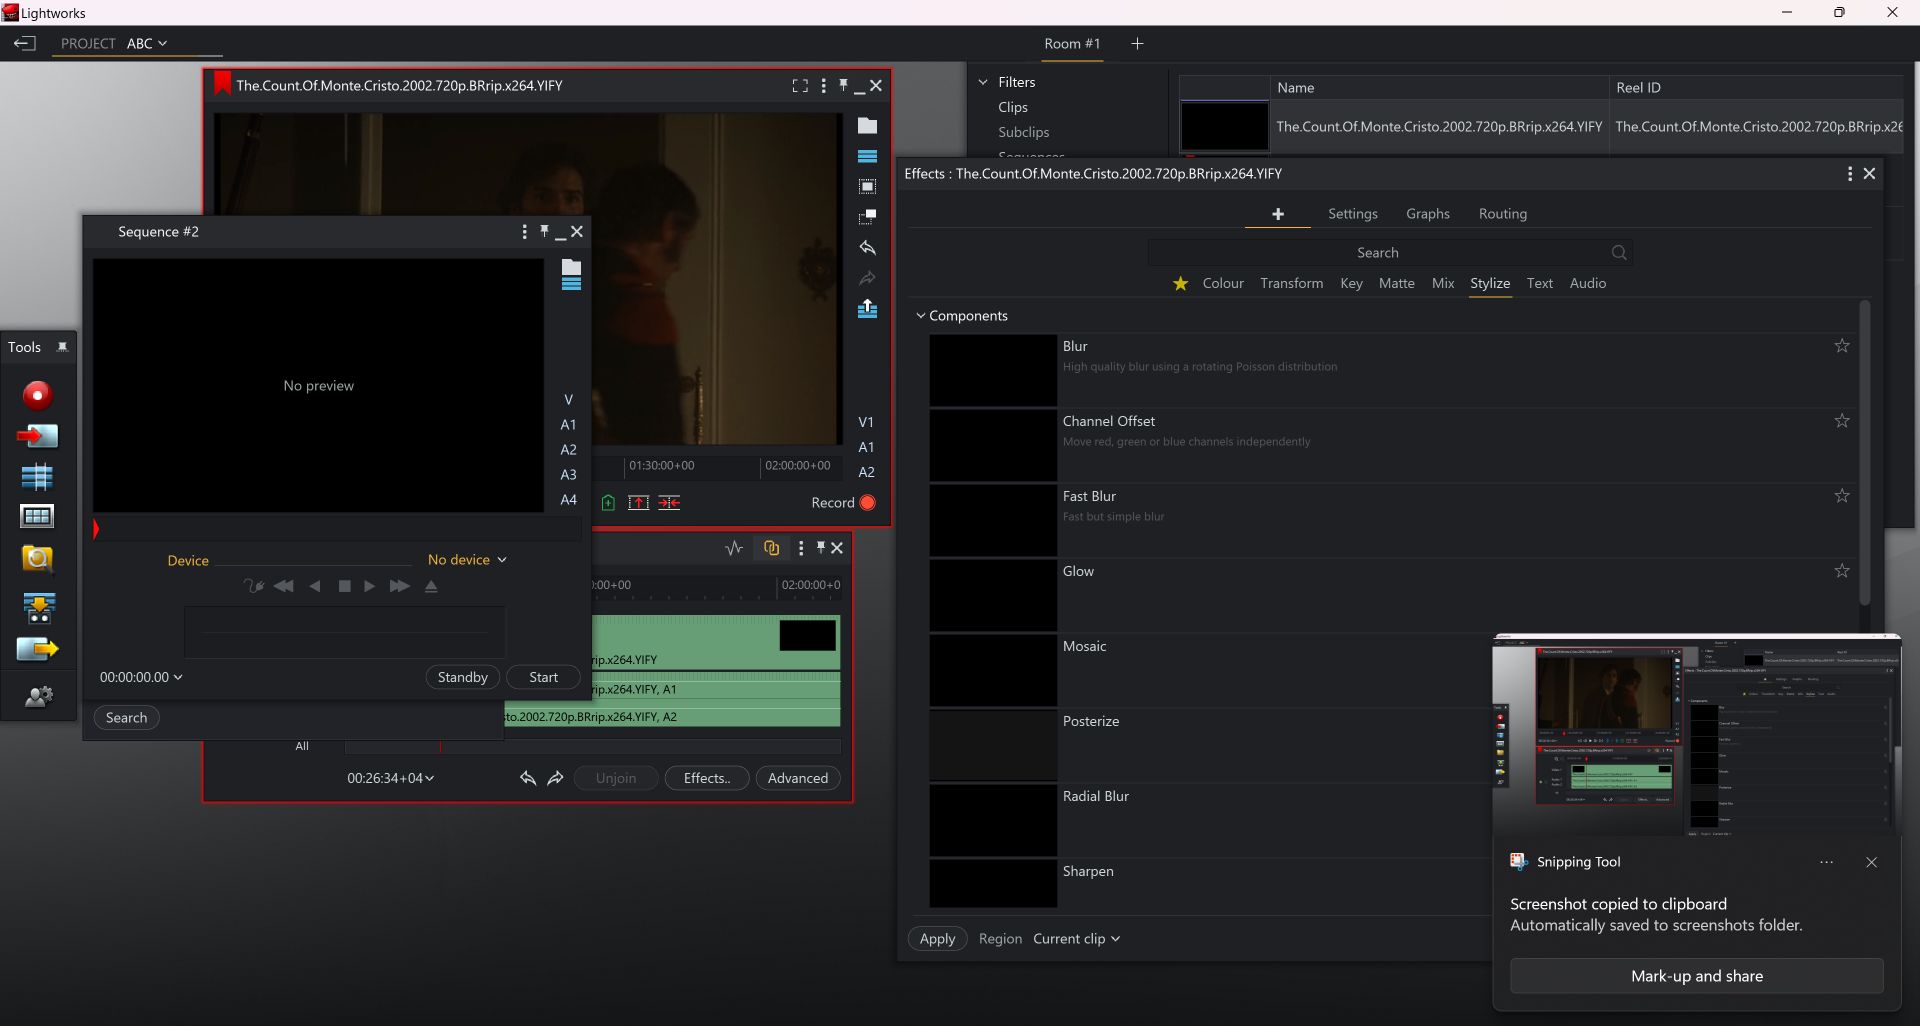1920x1026 pixels.
Task: Open Effects panel three-dot menu
Action: 1849,174
